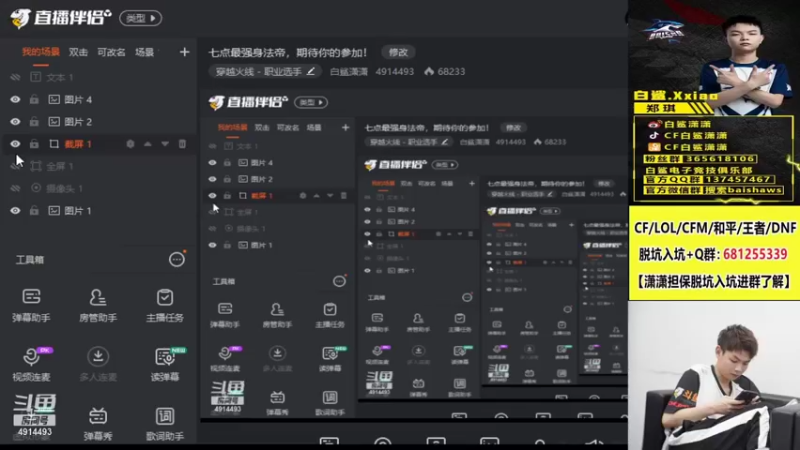
Task: Toggle the lock on 图片 2
Action: [x=34, y=121]
